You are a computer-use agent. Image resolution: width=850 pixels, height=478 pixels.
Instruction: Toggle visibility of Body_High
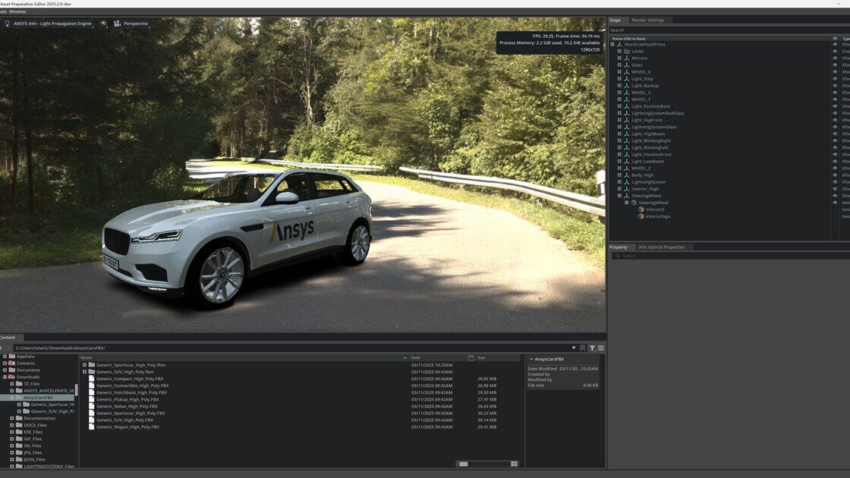click(835, 175)
